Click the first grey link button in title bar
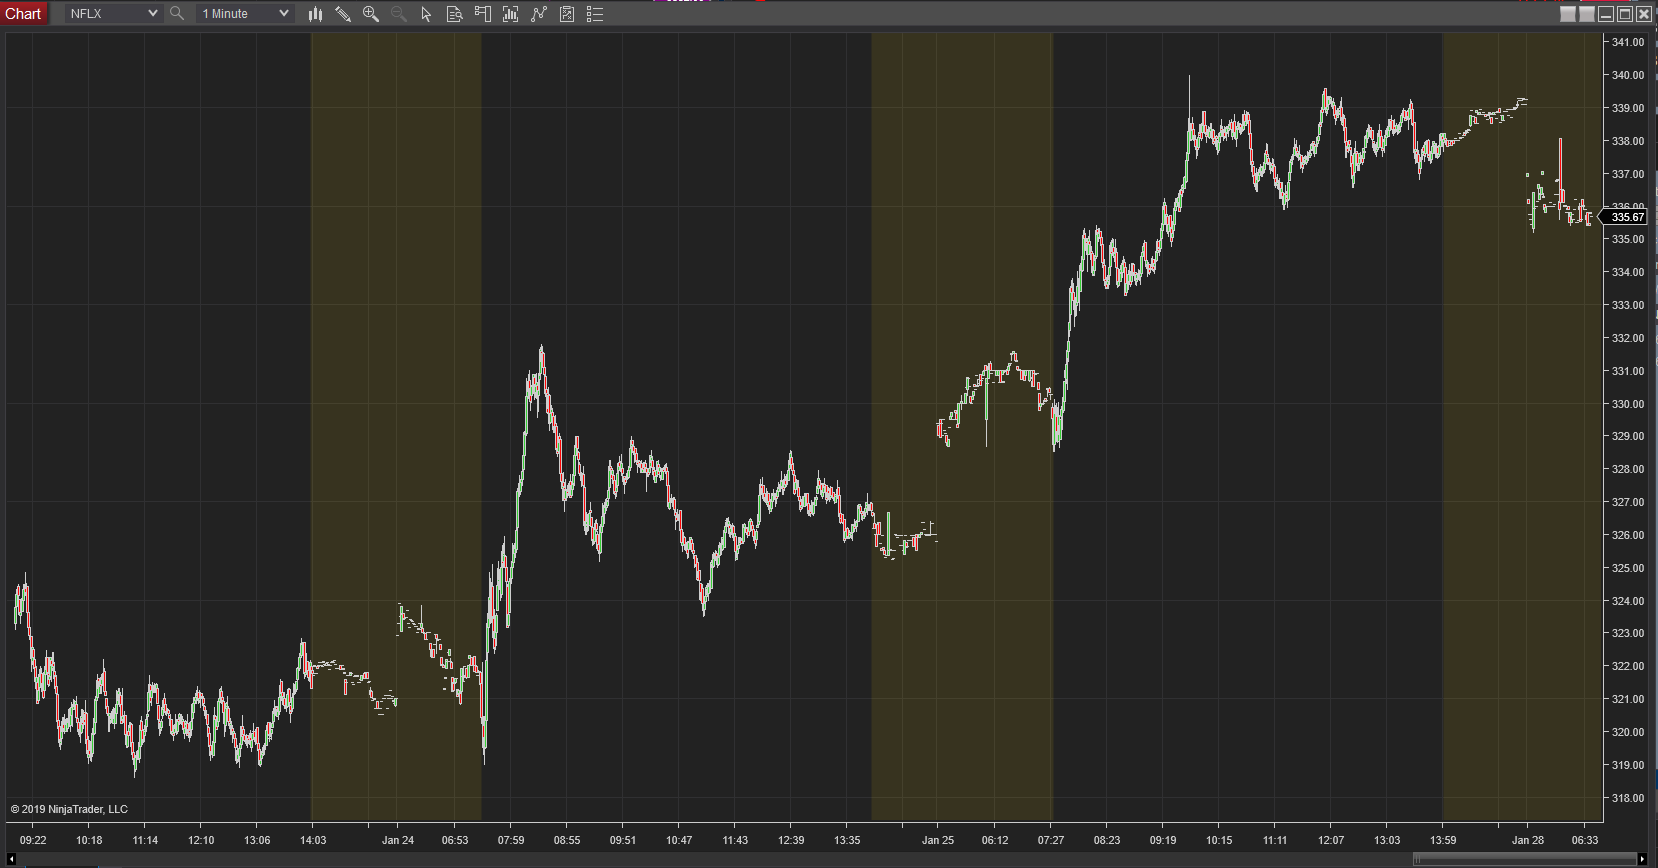 pos(1568,14)
